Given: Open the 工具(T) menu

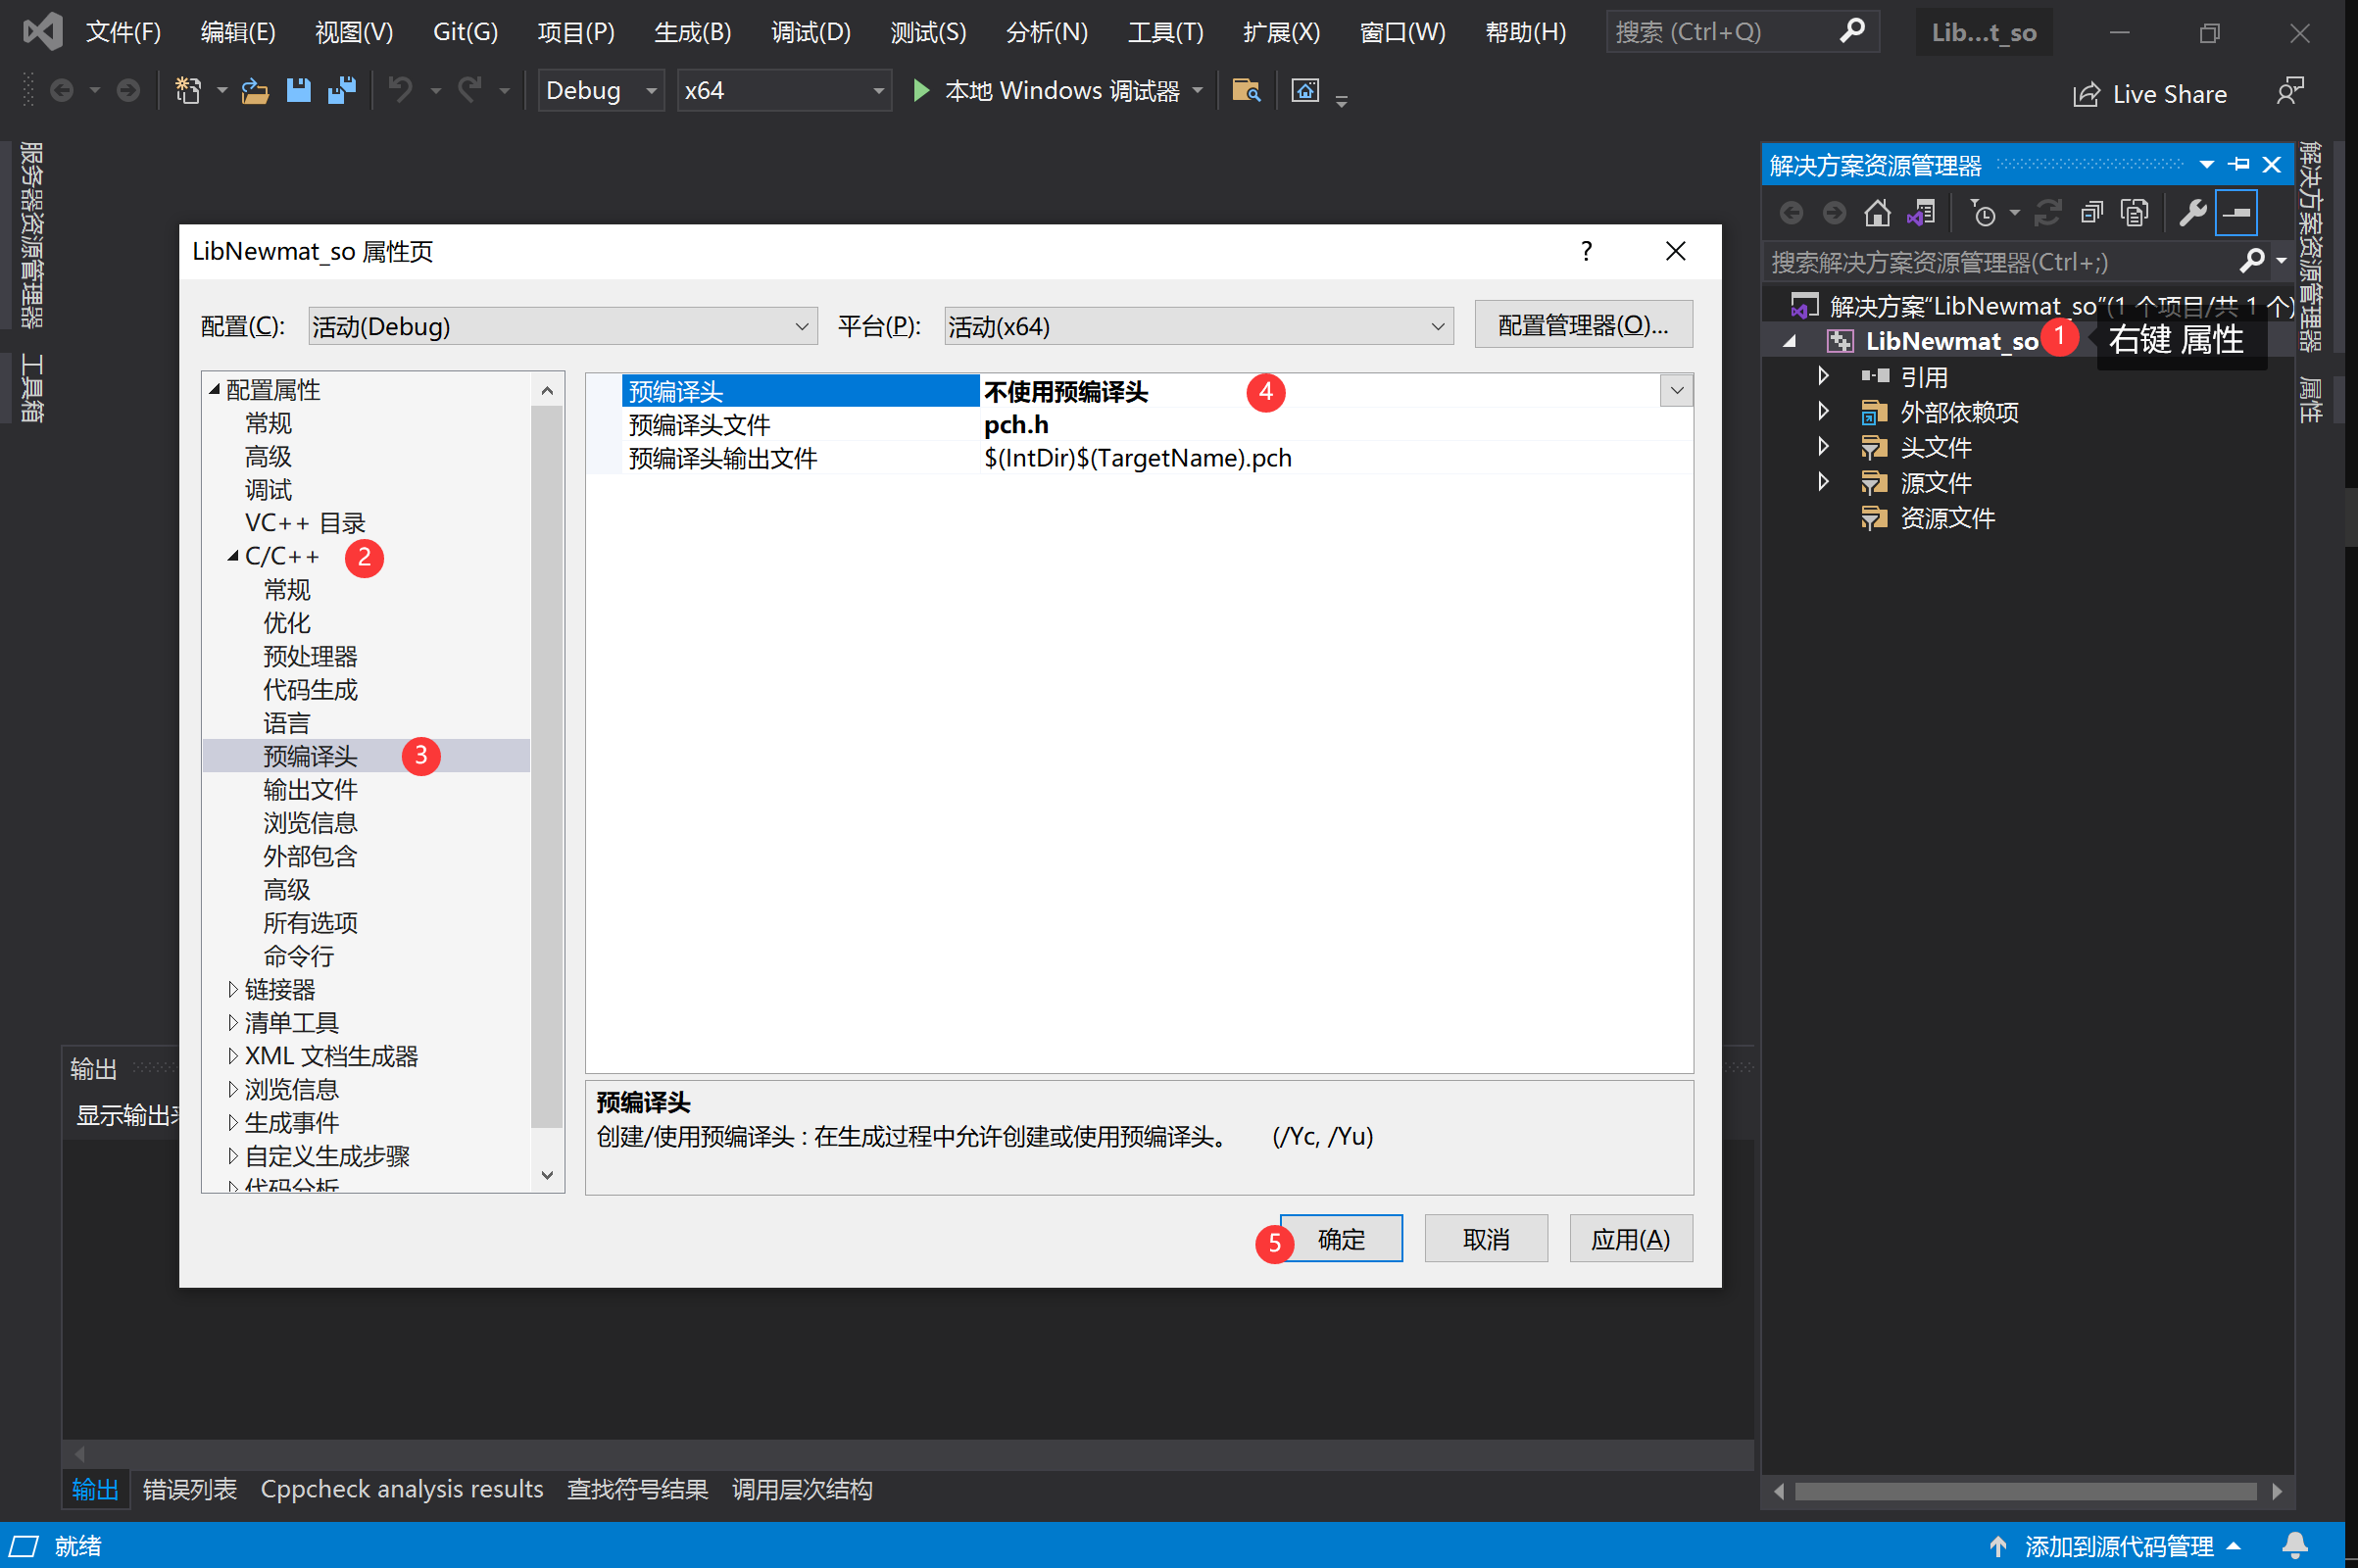Looking at the screenshot, I should (1165, 32).
